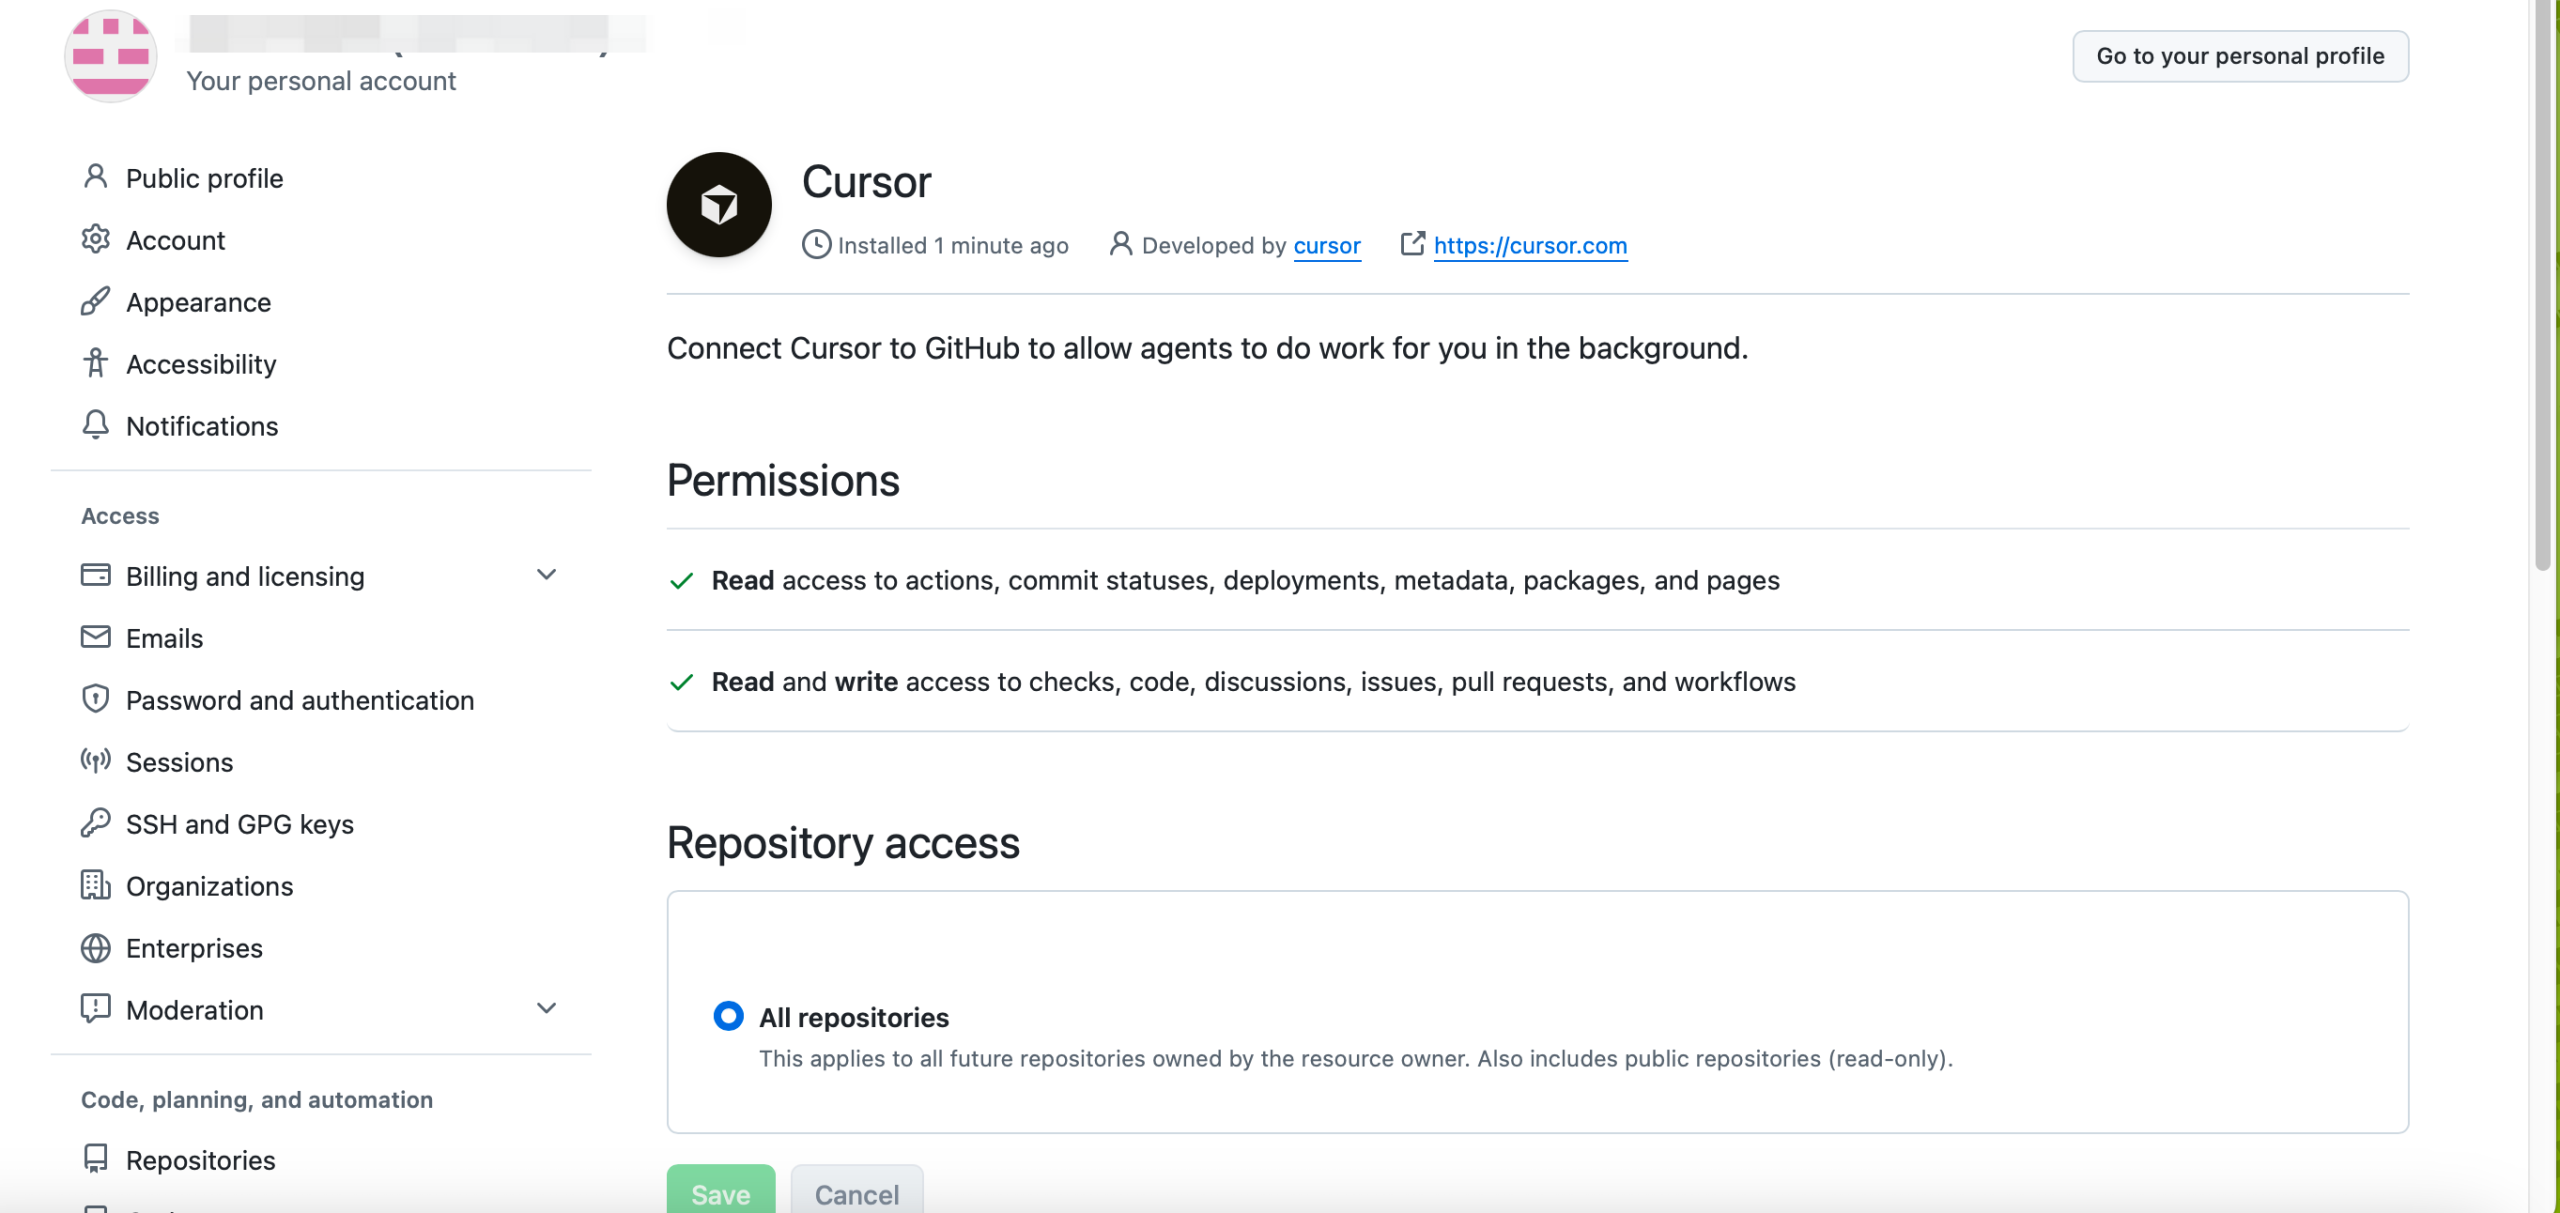Click the Account gear icon
The width and height of the screenshot is (2560, 1213).
(x=95, y=240)
